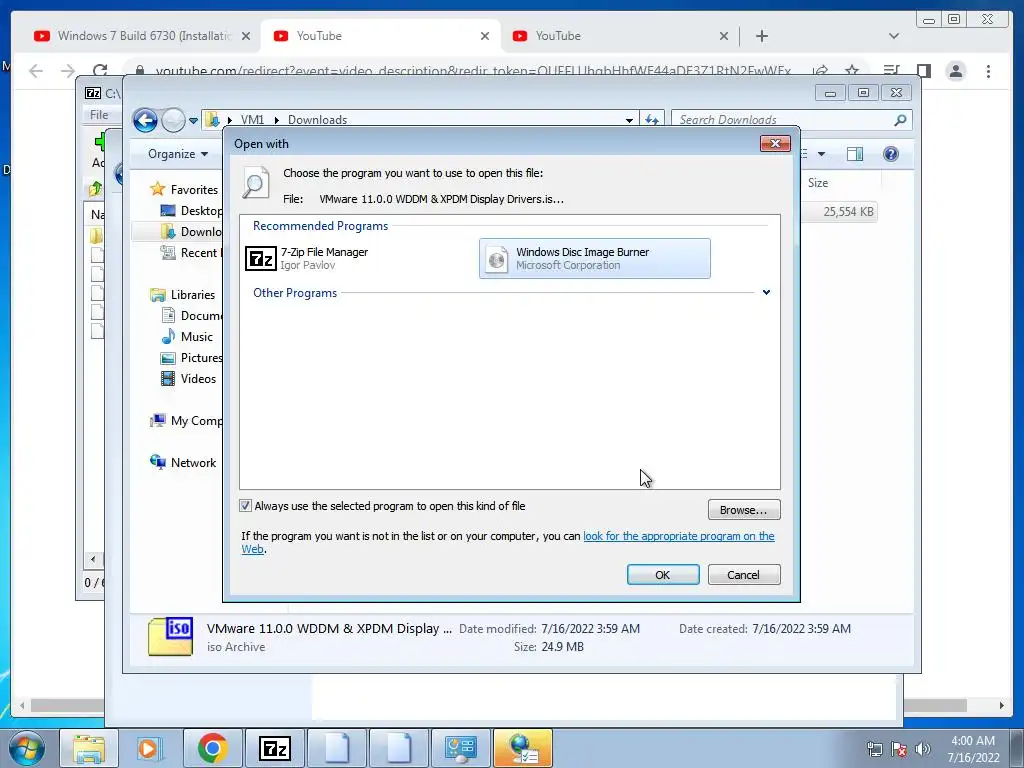
Task: Go forward in Explorer window
Action: pos(173,120)
